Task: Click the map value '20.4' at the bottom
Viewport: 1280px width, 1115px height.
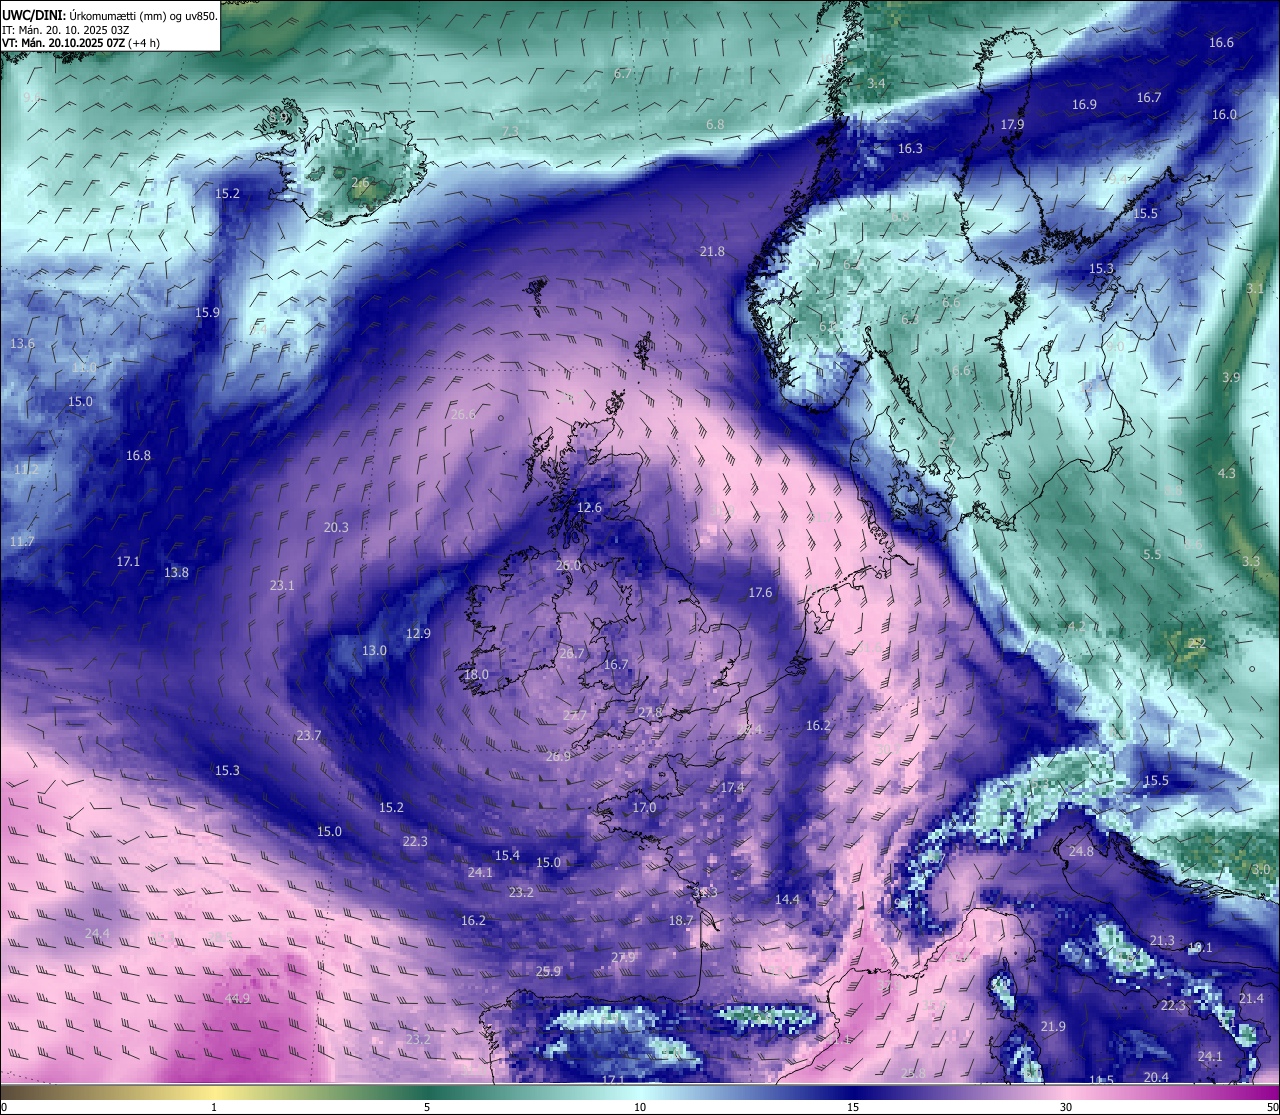Action: coord(1156,1078)
